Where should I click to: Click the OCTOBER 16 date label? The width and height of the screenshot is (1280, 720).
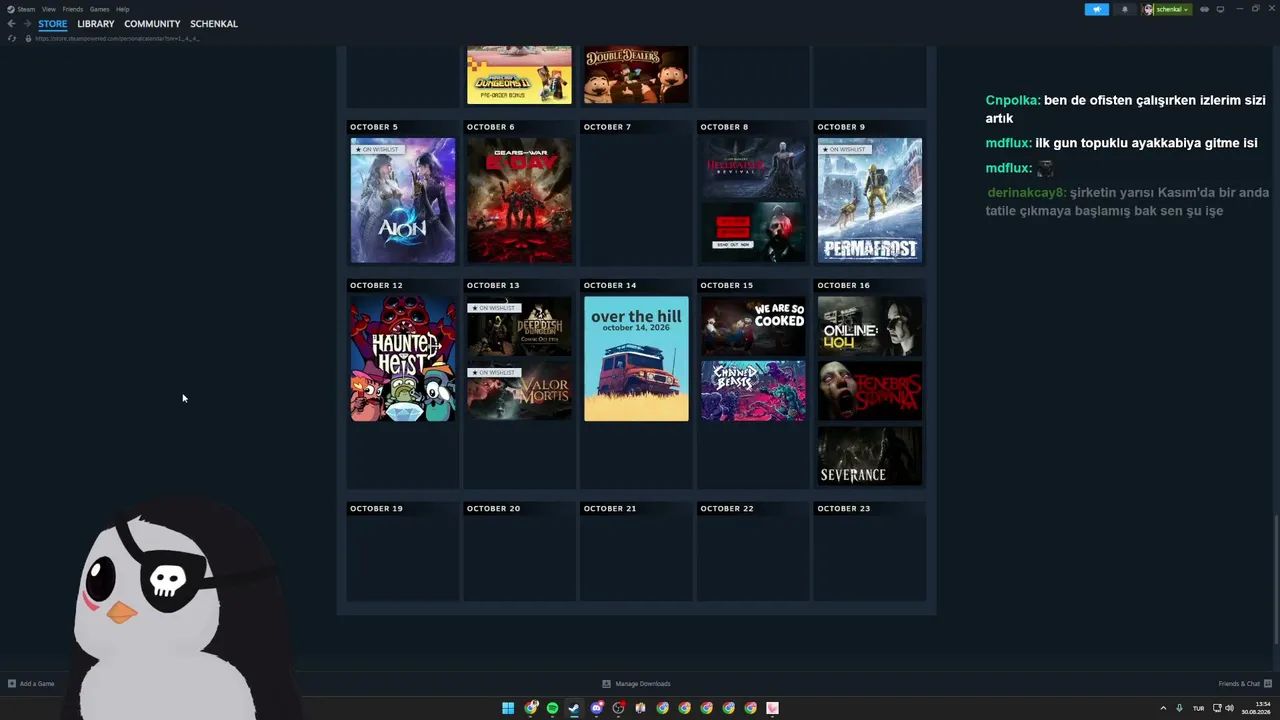pos(844,286)
